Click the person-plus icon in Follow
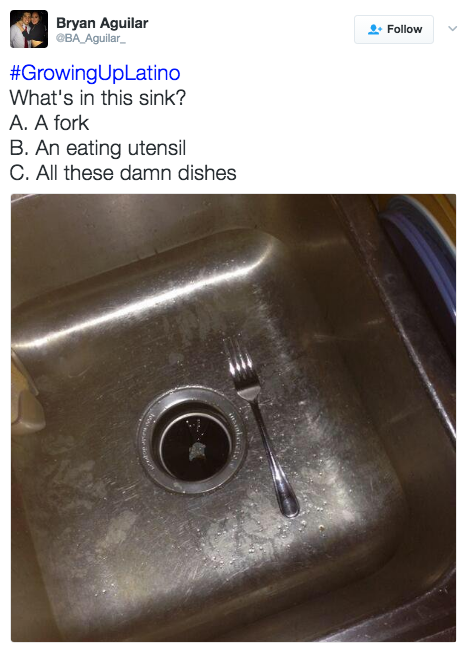467x648 pixels. [x=374, y=29]
